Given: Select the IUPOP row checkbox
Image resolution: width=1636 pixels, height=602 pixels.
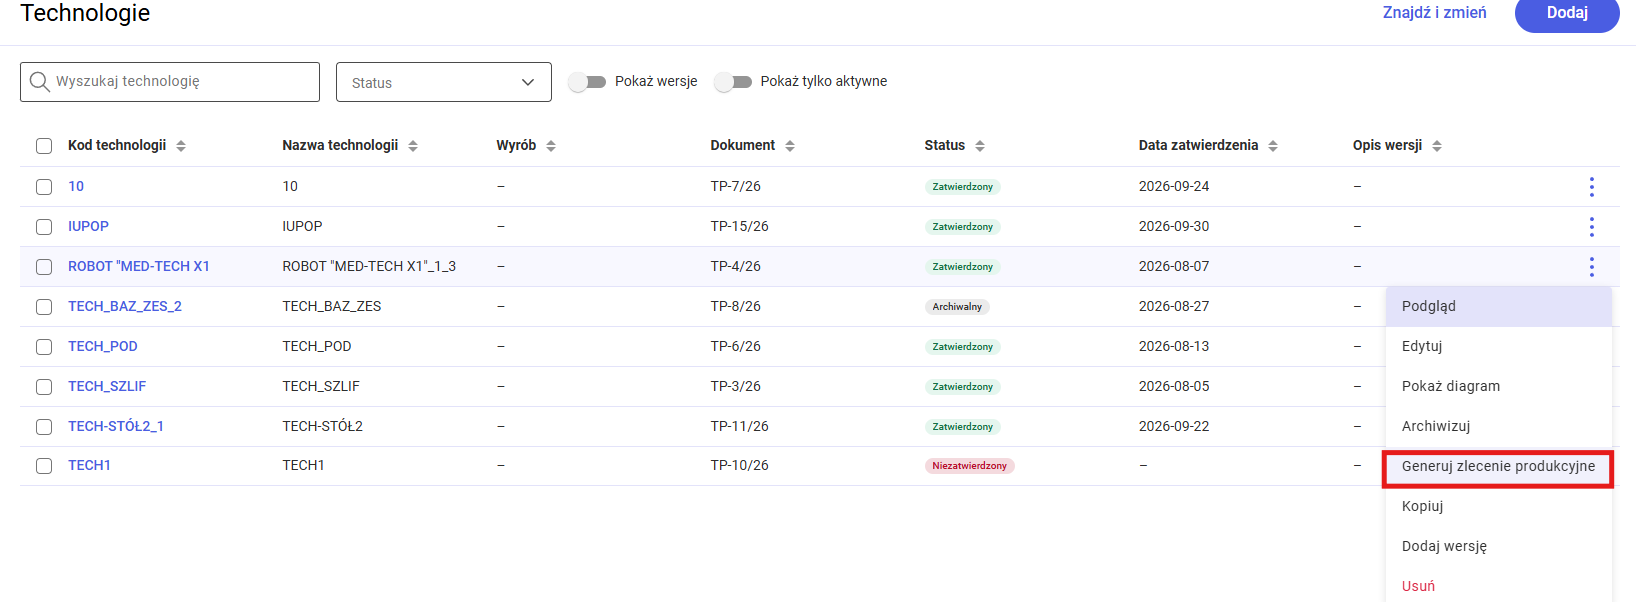Looking at the screenshot, I should [44, 227].
